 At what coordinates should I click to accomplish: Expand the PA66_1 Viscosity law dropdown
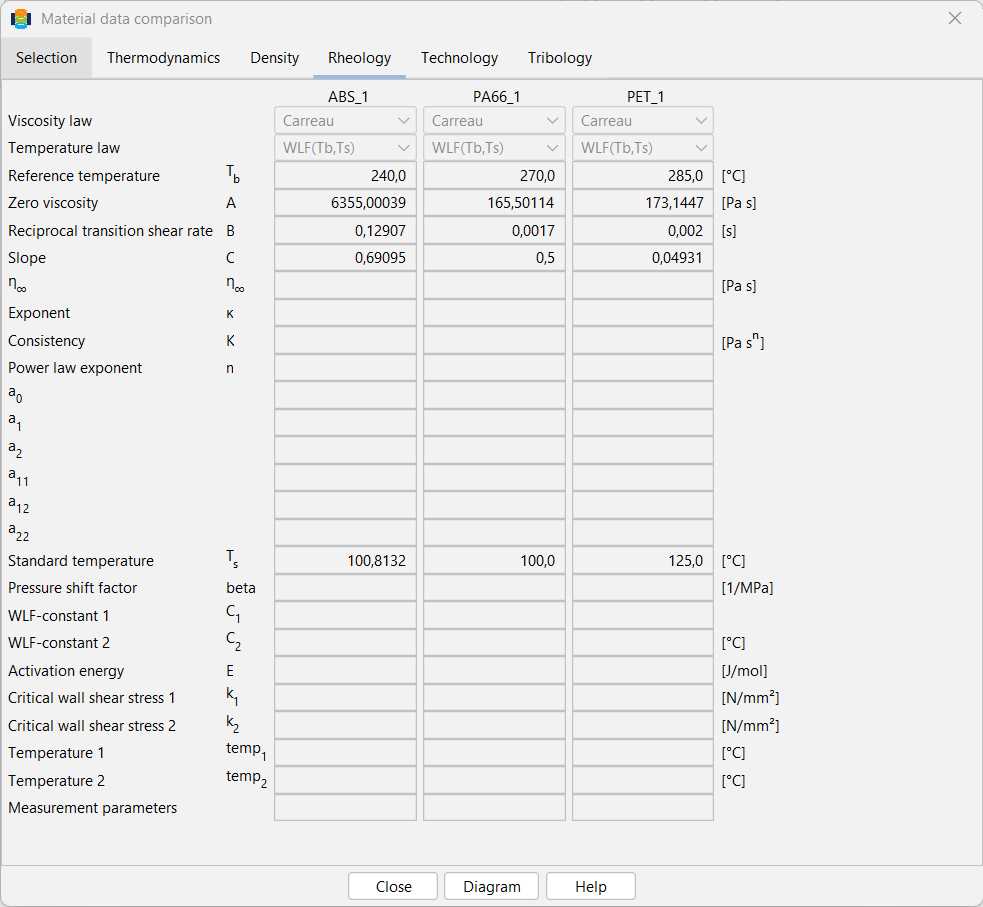[494, 120]
